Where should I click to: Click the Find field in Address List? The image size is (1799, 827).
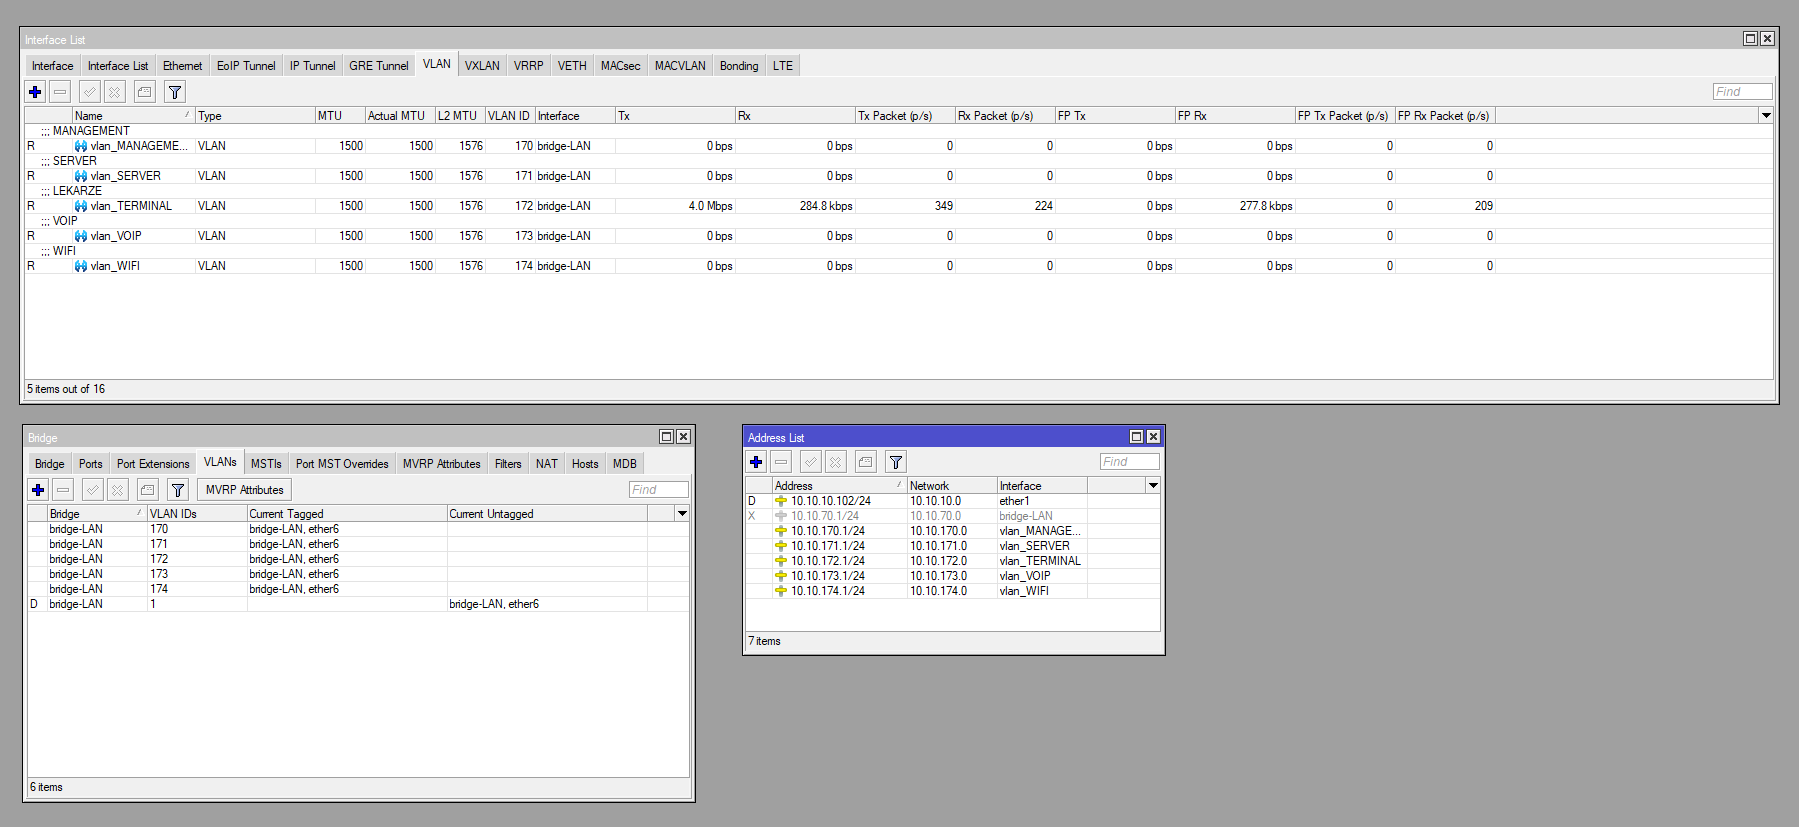[1129, 462]
